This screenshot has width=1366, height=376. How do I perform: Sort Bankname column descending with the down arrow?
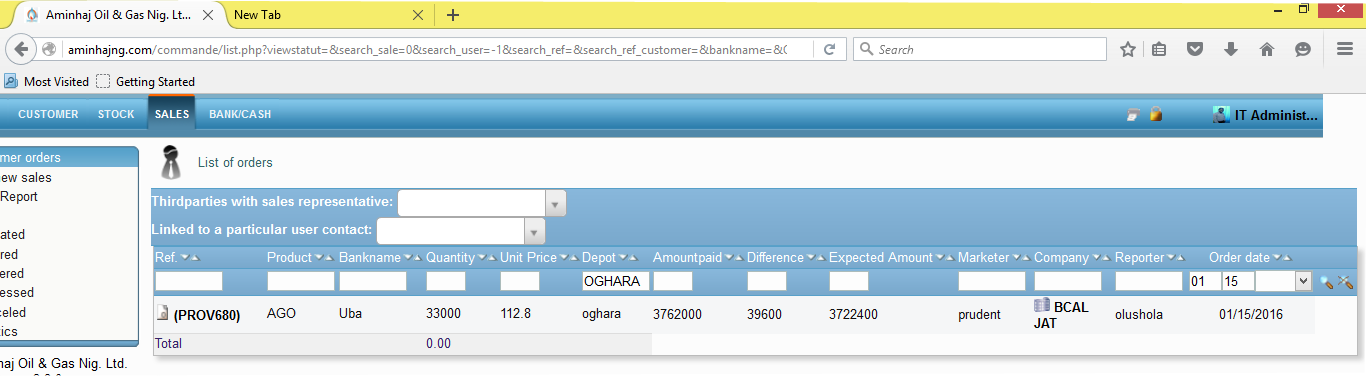tap(408, 258)
